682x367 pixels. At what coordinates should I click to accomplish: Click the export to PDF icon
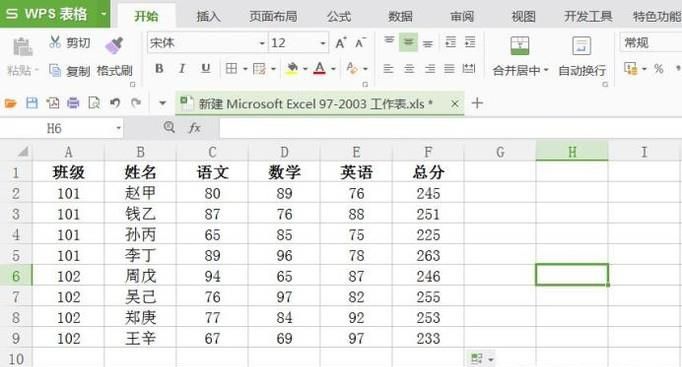click(x=53, y=103)
